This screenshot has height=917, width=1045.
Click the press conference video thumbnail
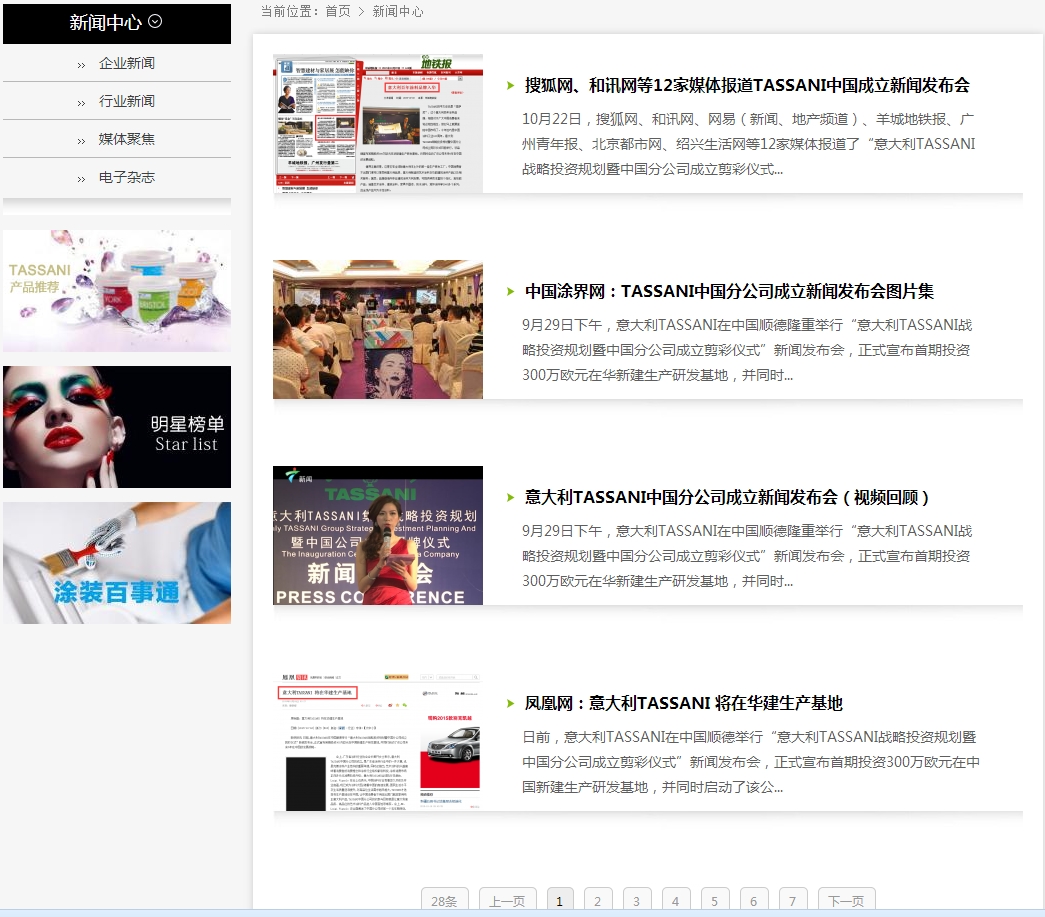click(x=378, y=536)
